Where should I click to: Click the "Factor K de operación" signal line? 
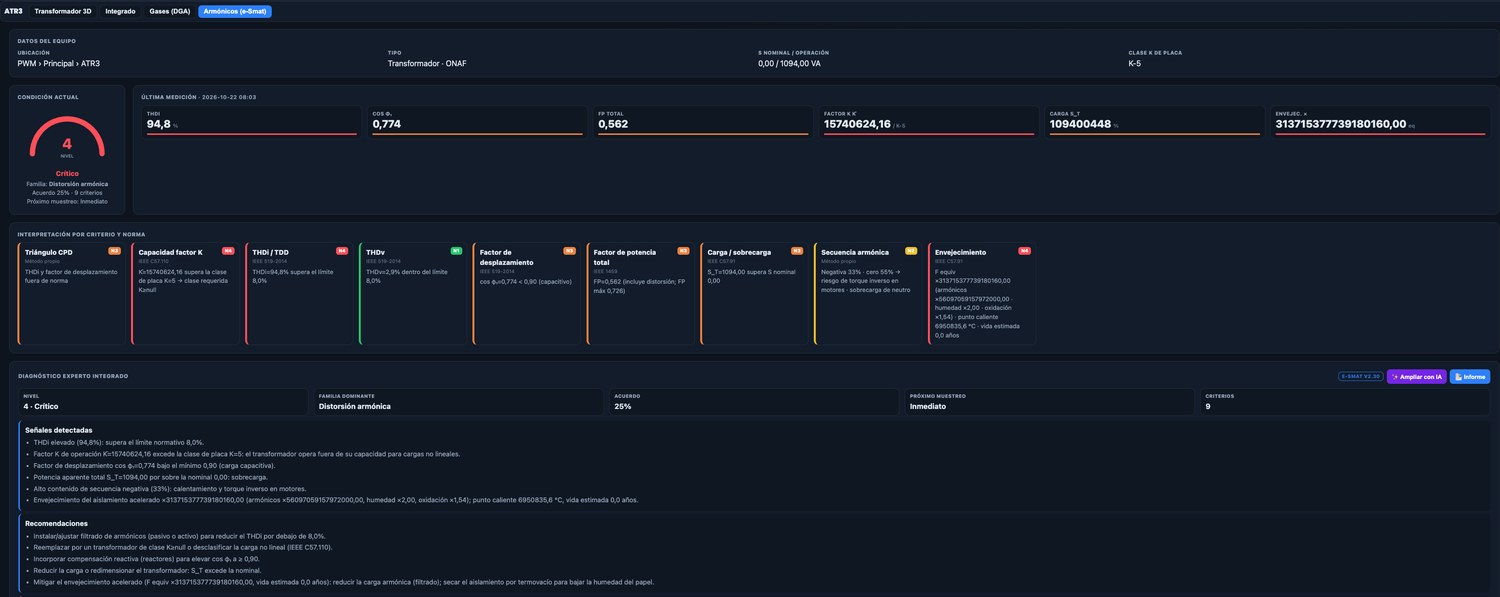tap(246, 454)
